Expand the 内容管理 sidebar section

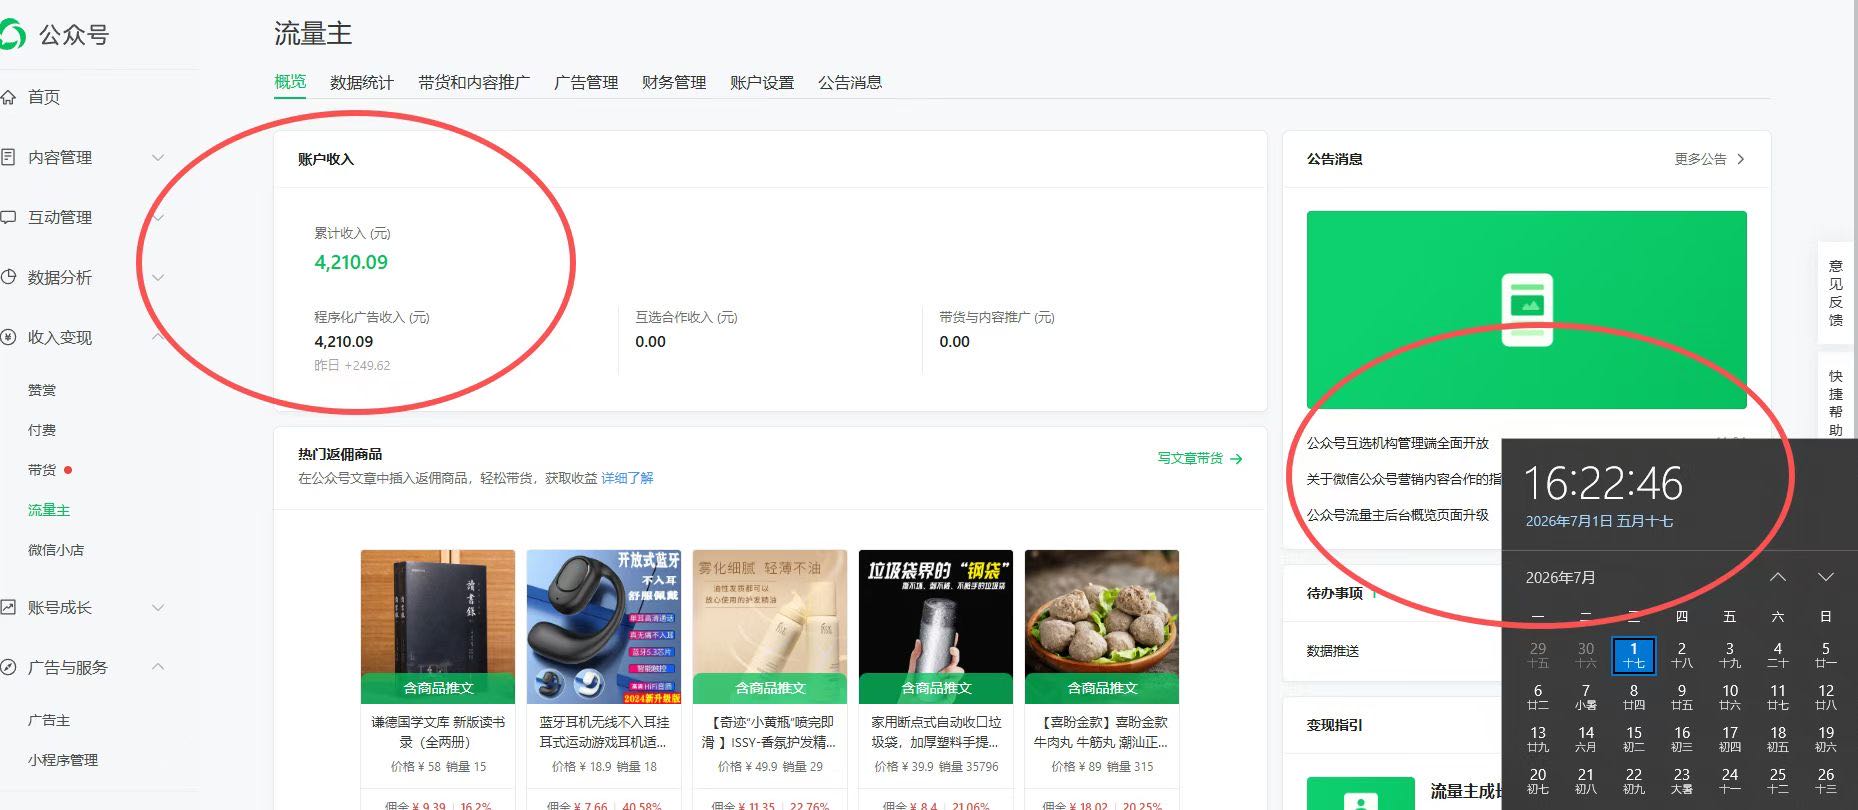coord(158,158)
